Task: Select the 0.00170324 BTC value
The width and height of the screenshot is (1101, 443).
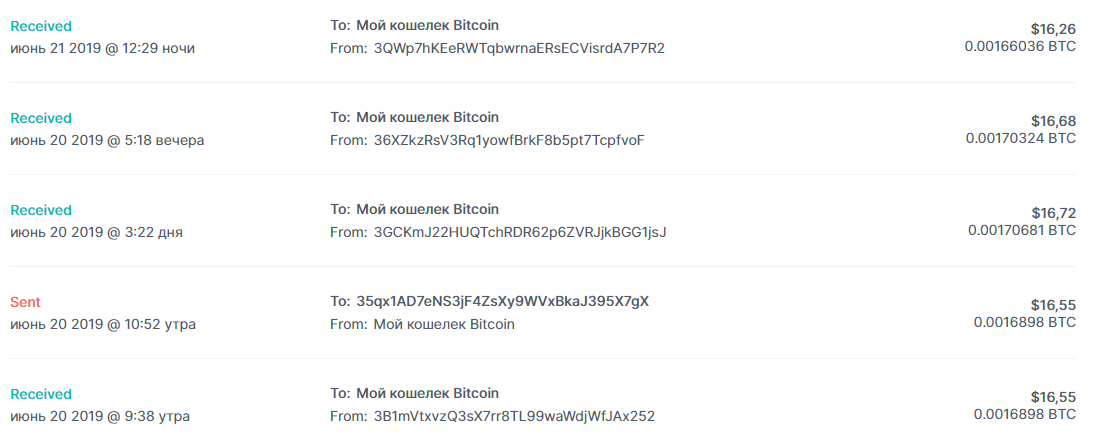Action: (1020, 138)
